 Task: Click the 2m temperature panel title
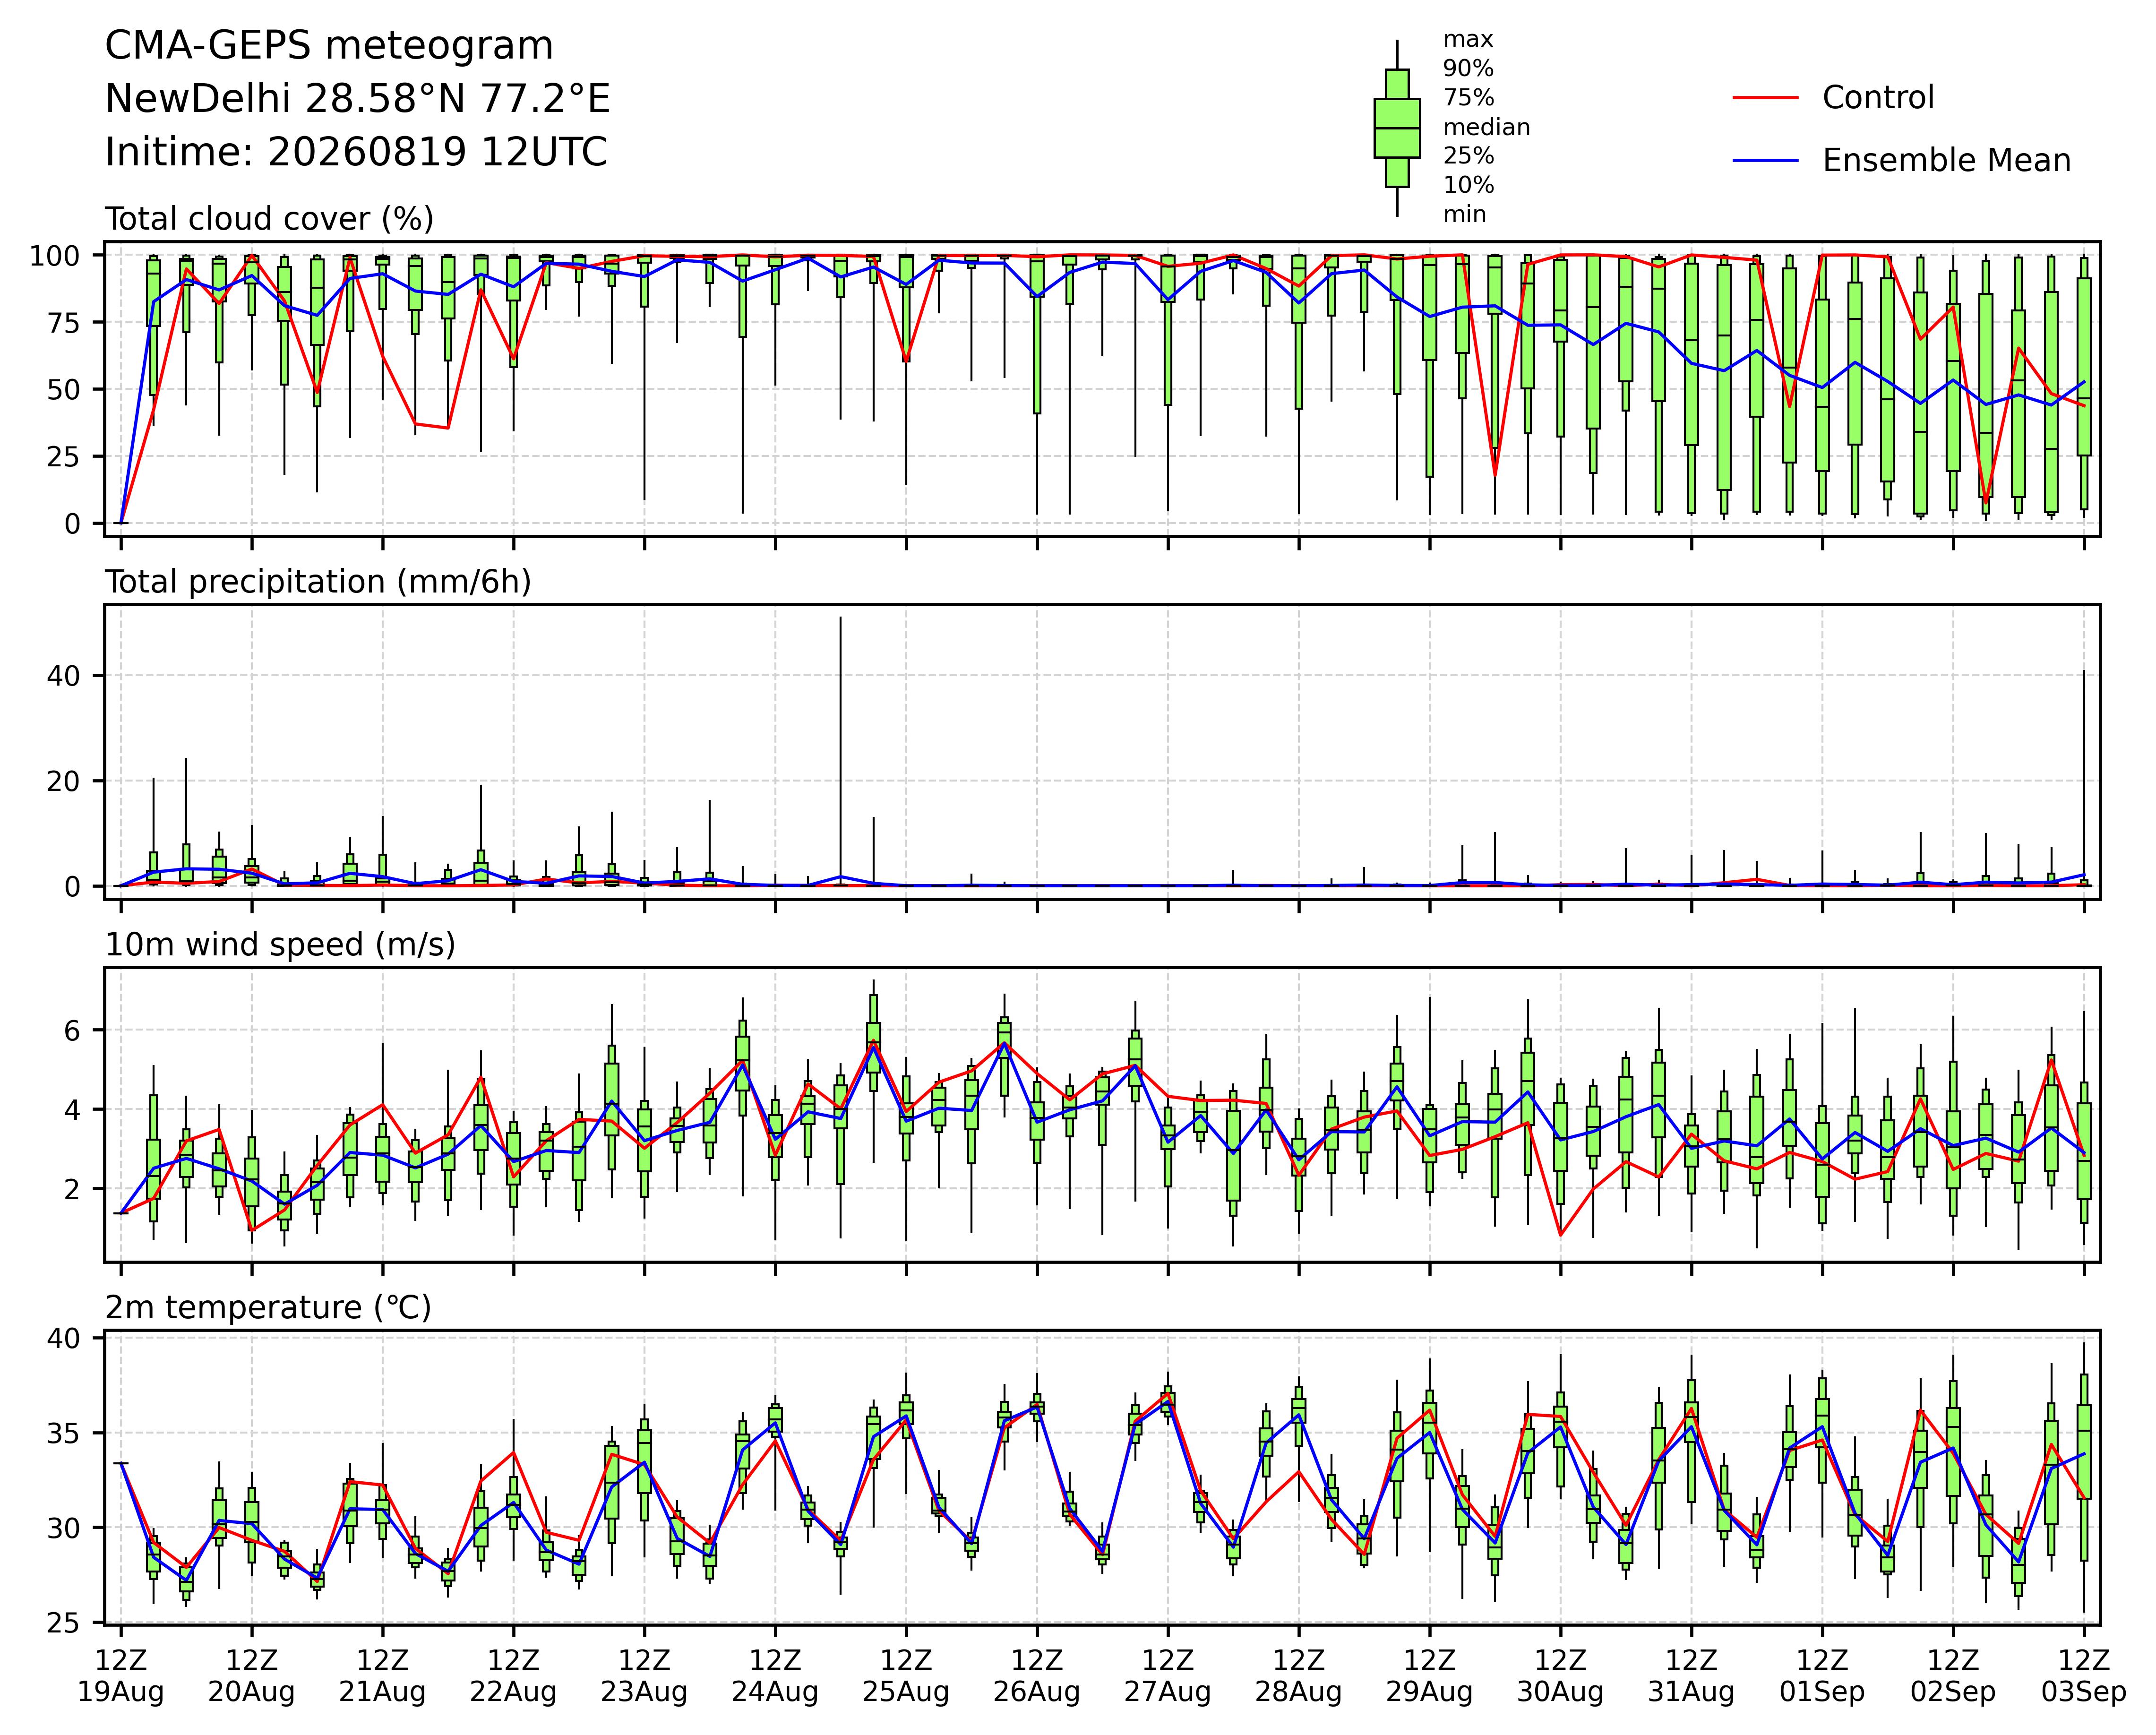click(x=268, y=1308)
